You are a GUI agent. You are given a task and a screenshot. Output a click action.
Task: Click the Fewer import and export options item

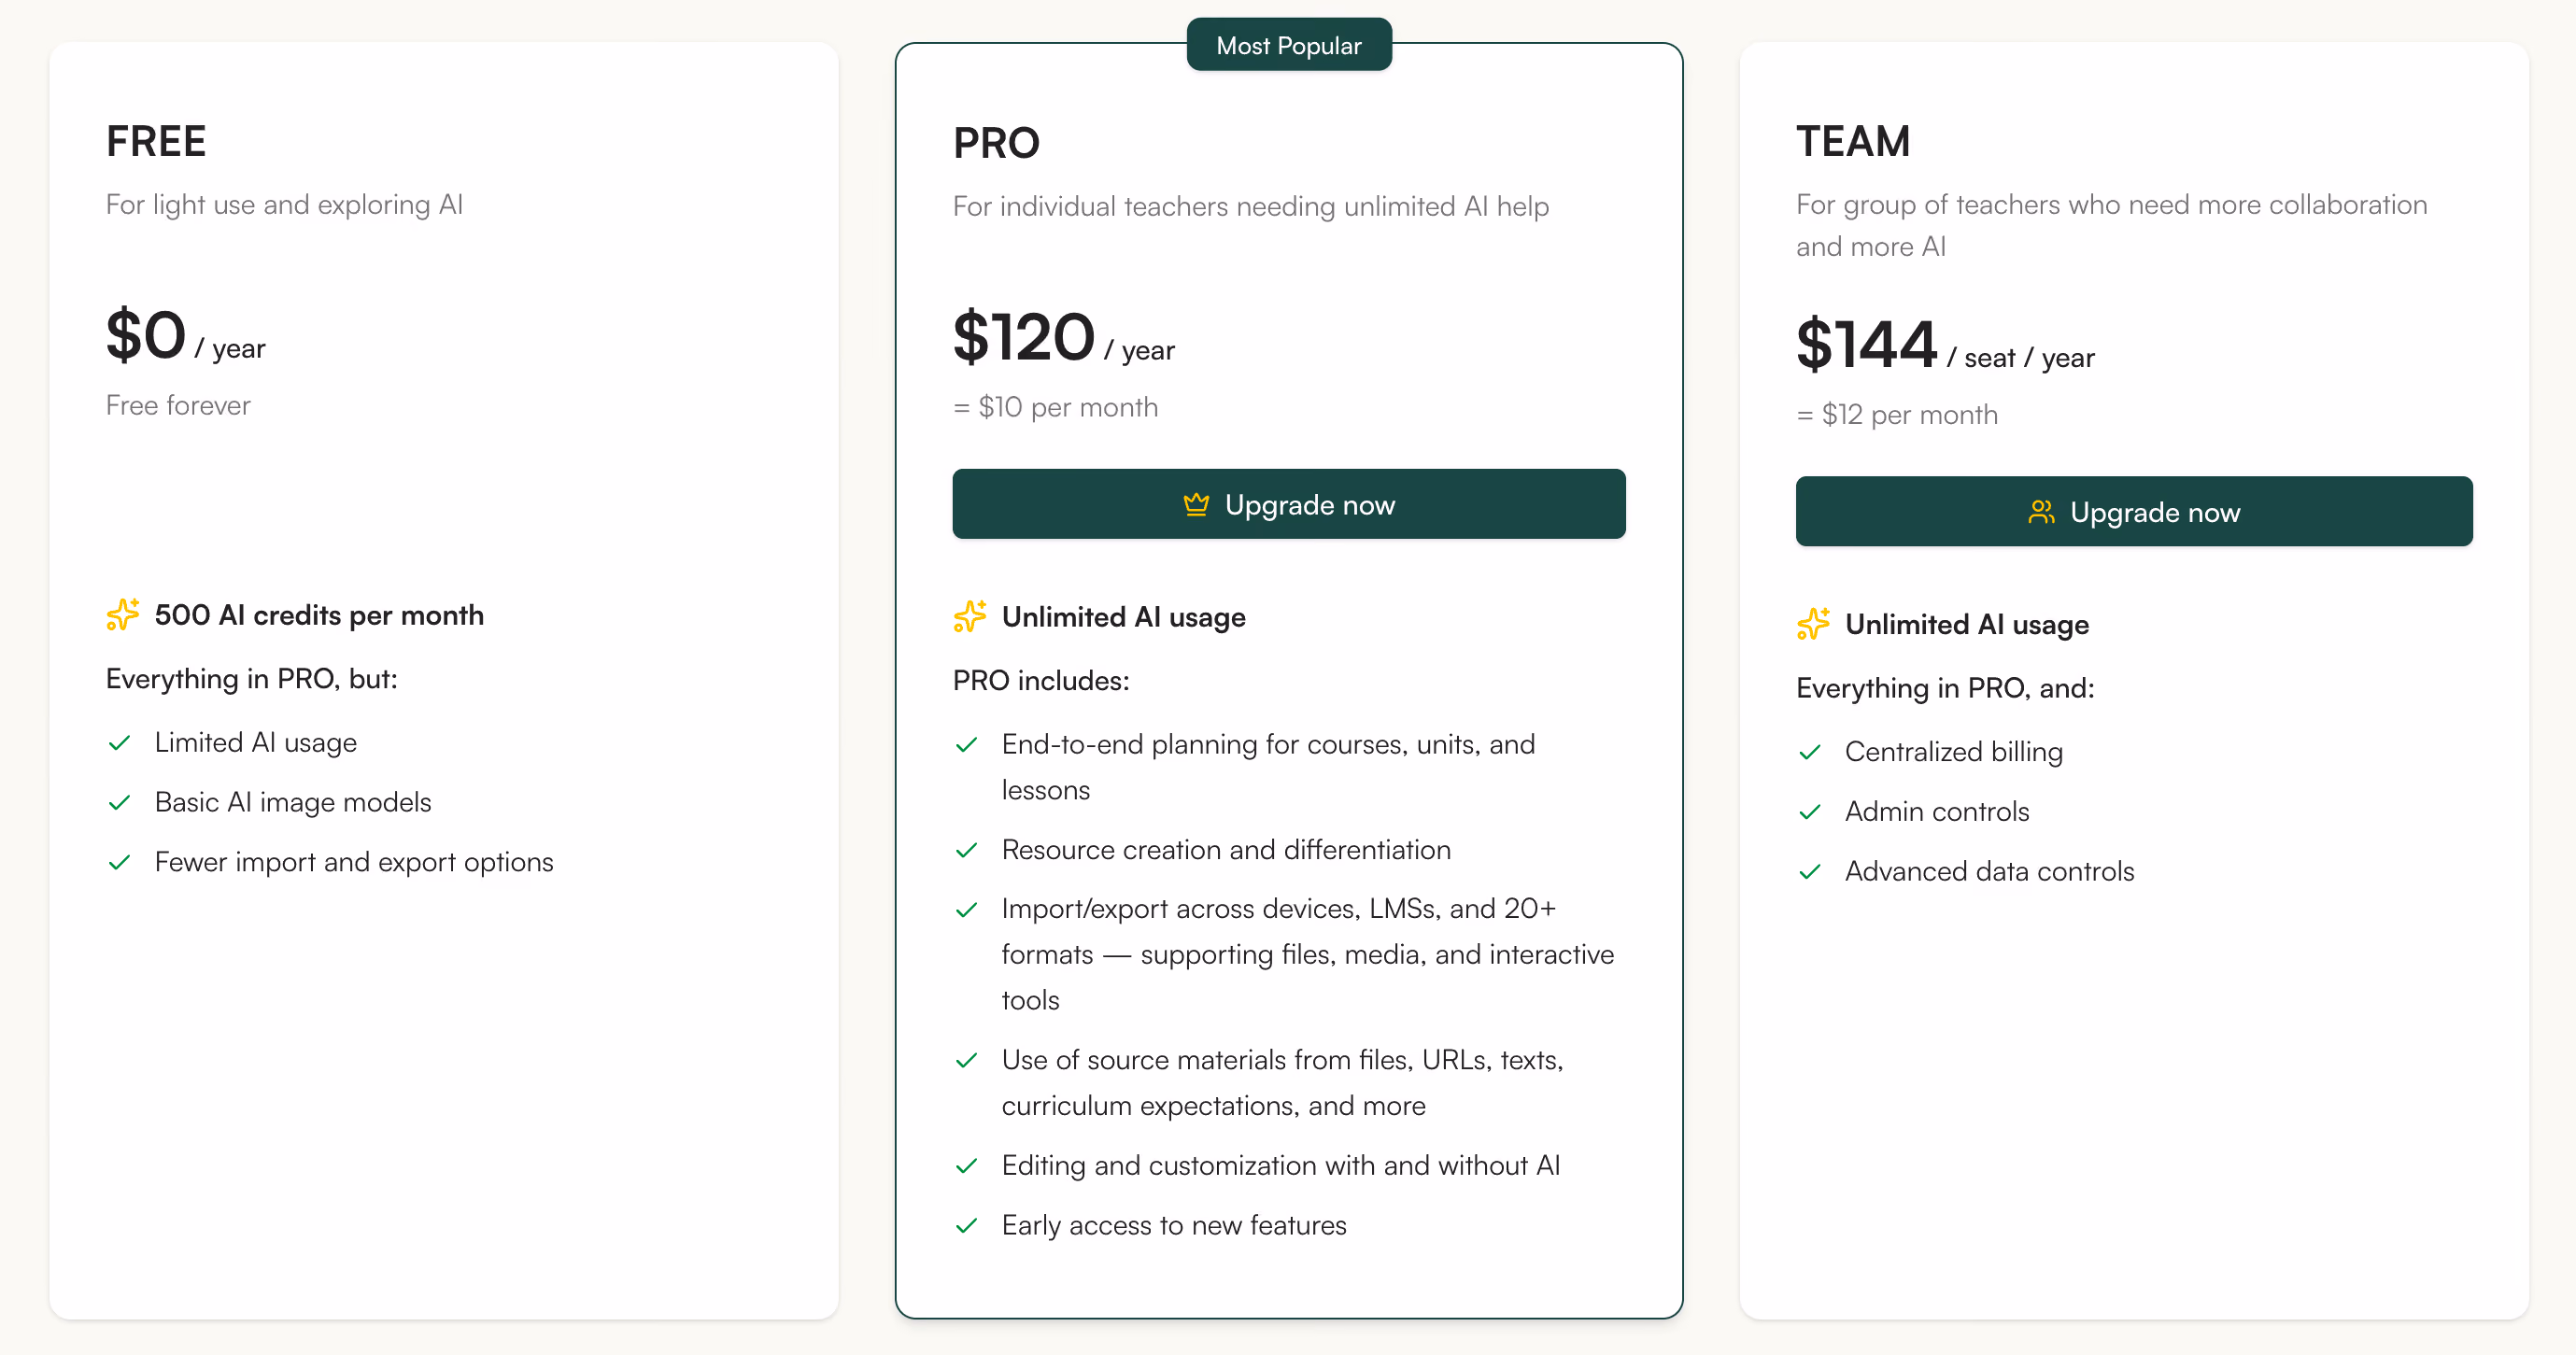click(x=353, y=862)
